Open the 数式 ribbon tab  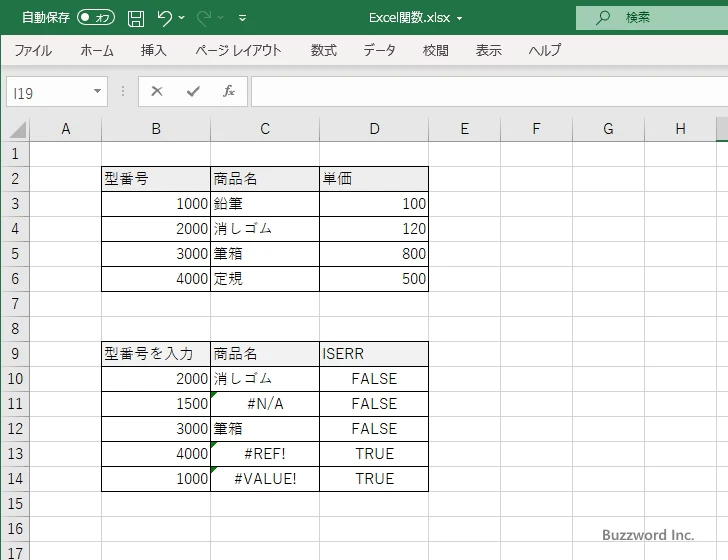(x=324, y=50)
